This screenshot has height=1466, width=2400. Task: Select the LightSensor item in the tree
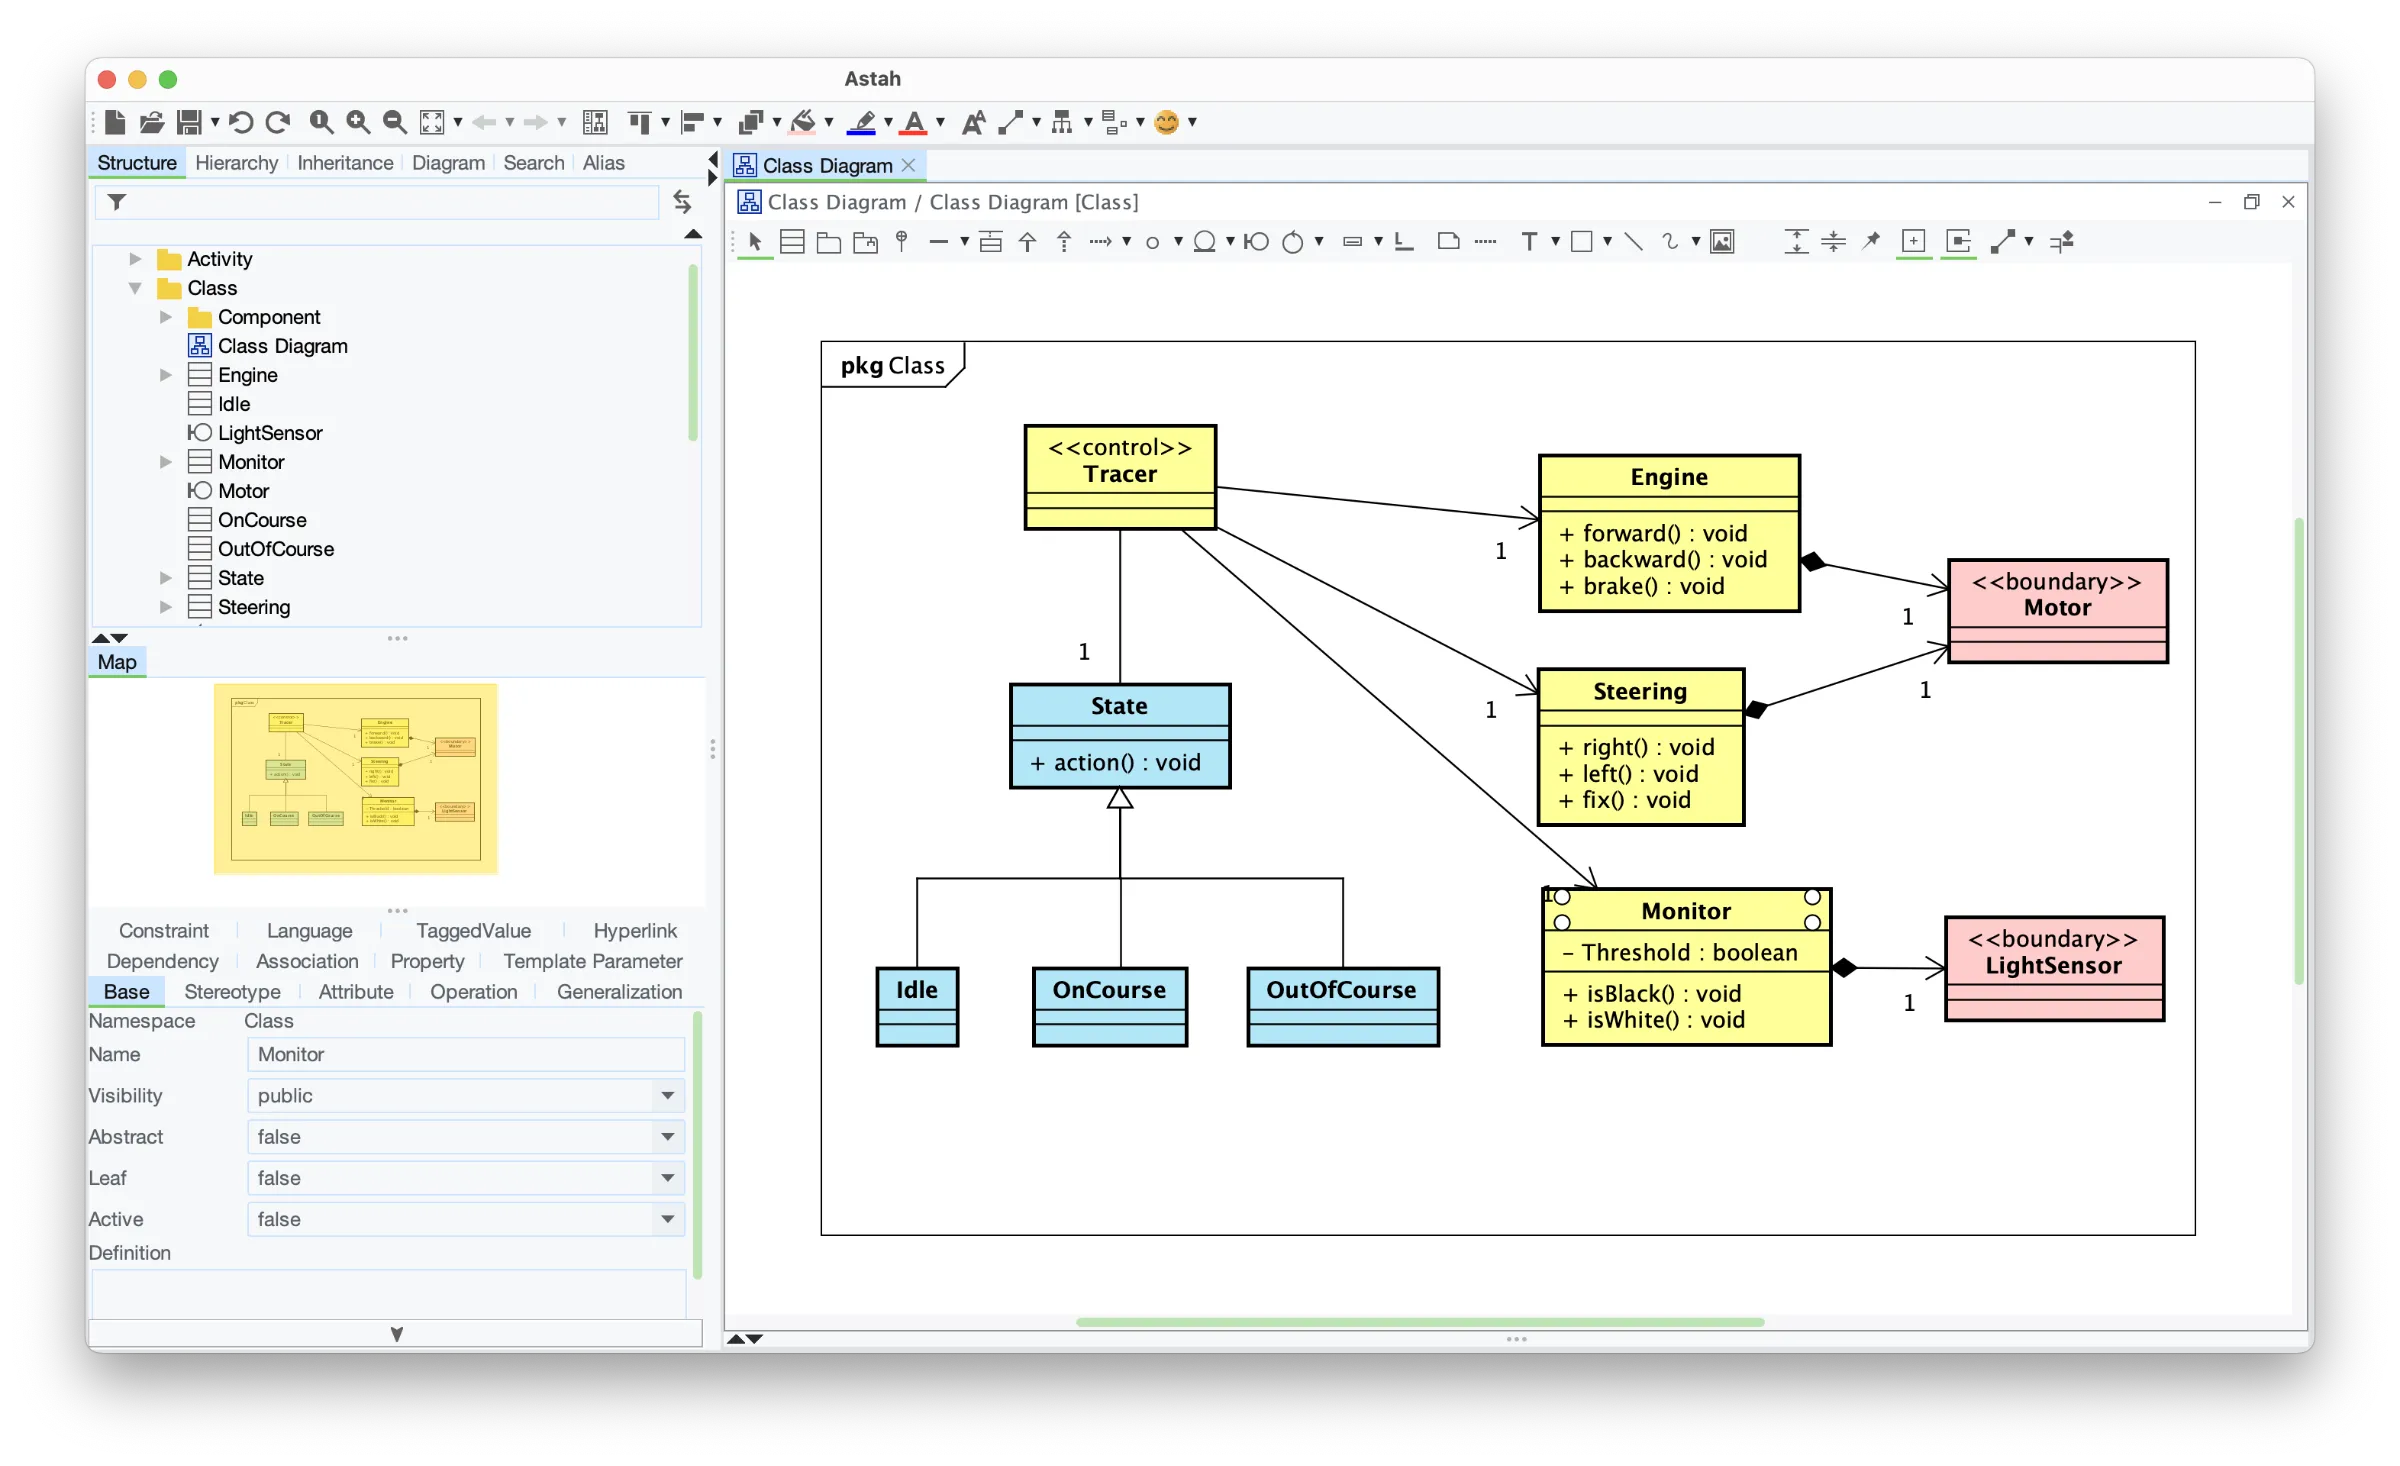click(x=270, y=432)
